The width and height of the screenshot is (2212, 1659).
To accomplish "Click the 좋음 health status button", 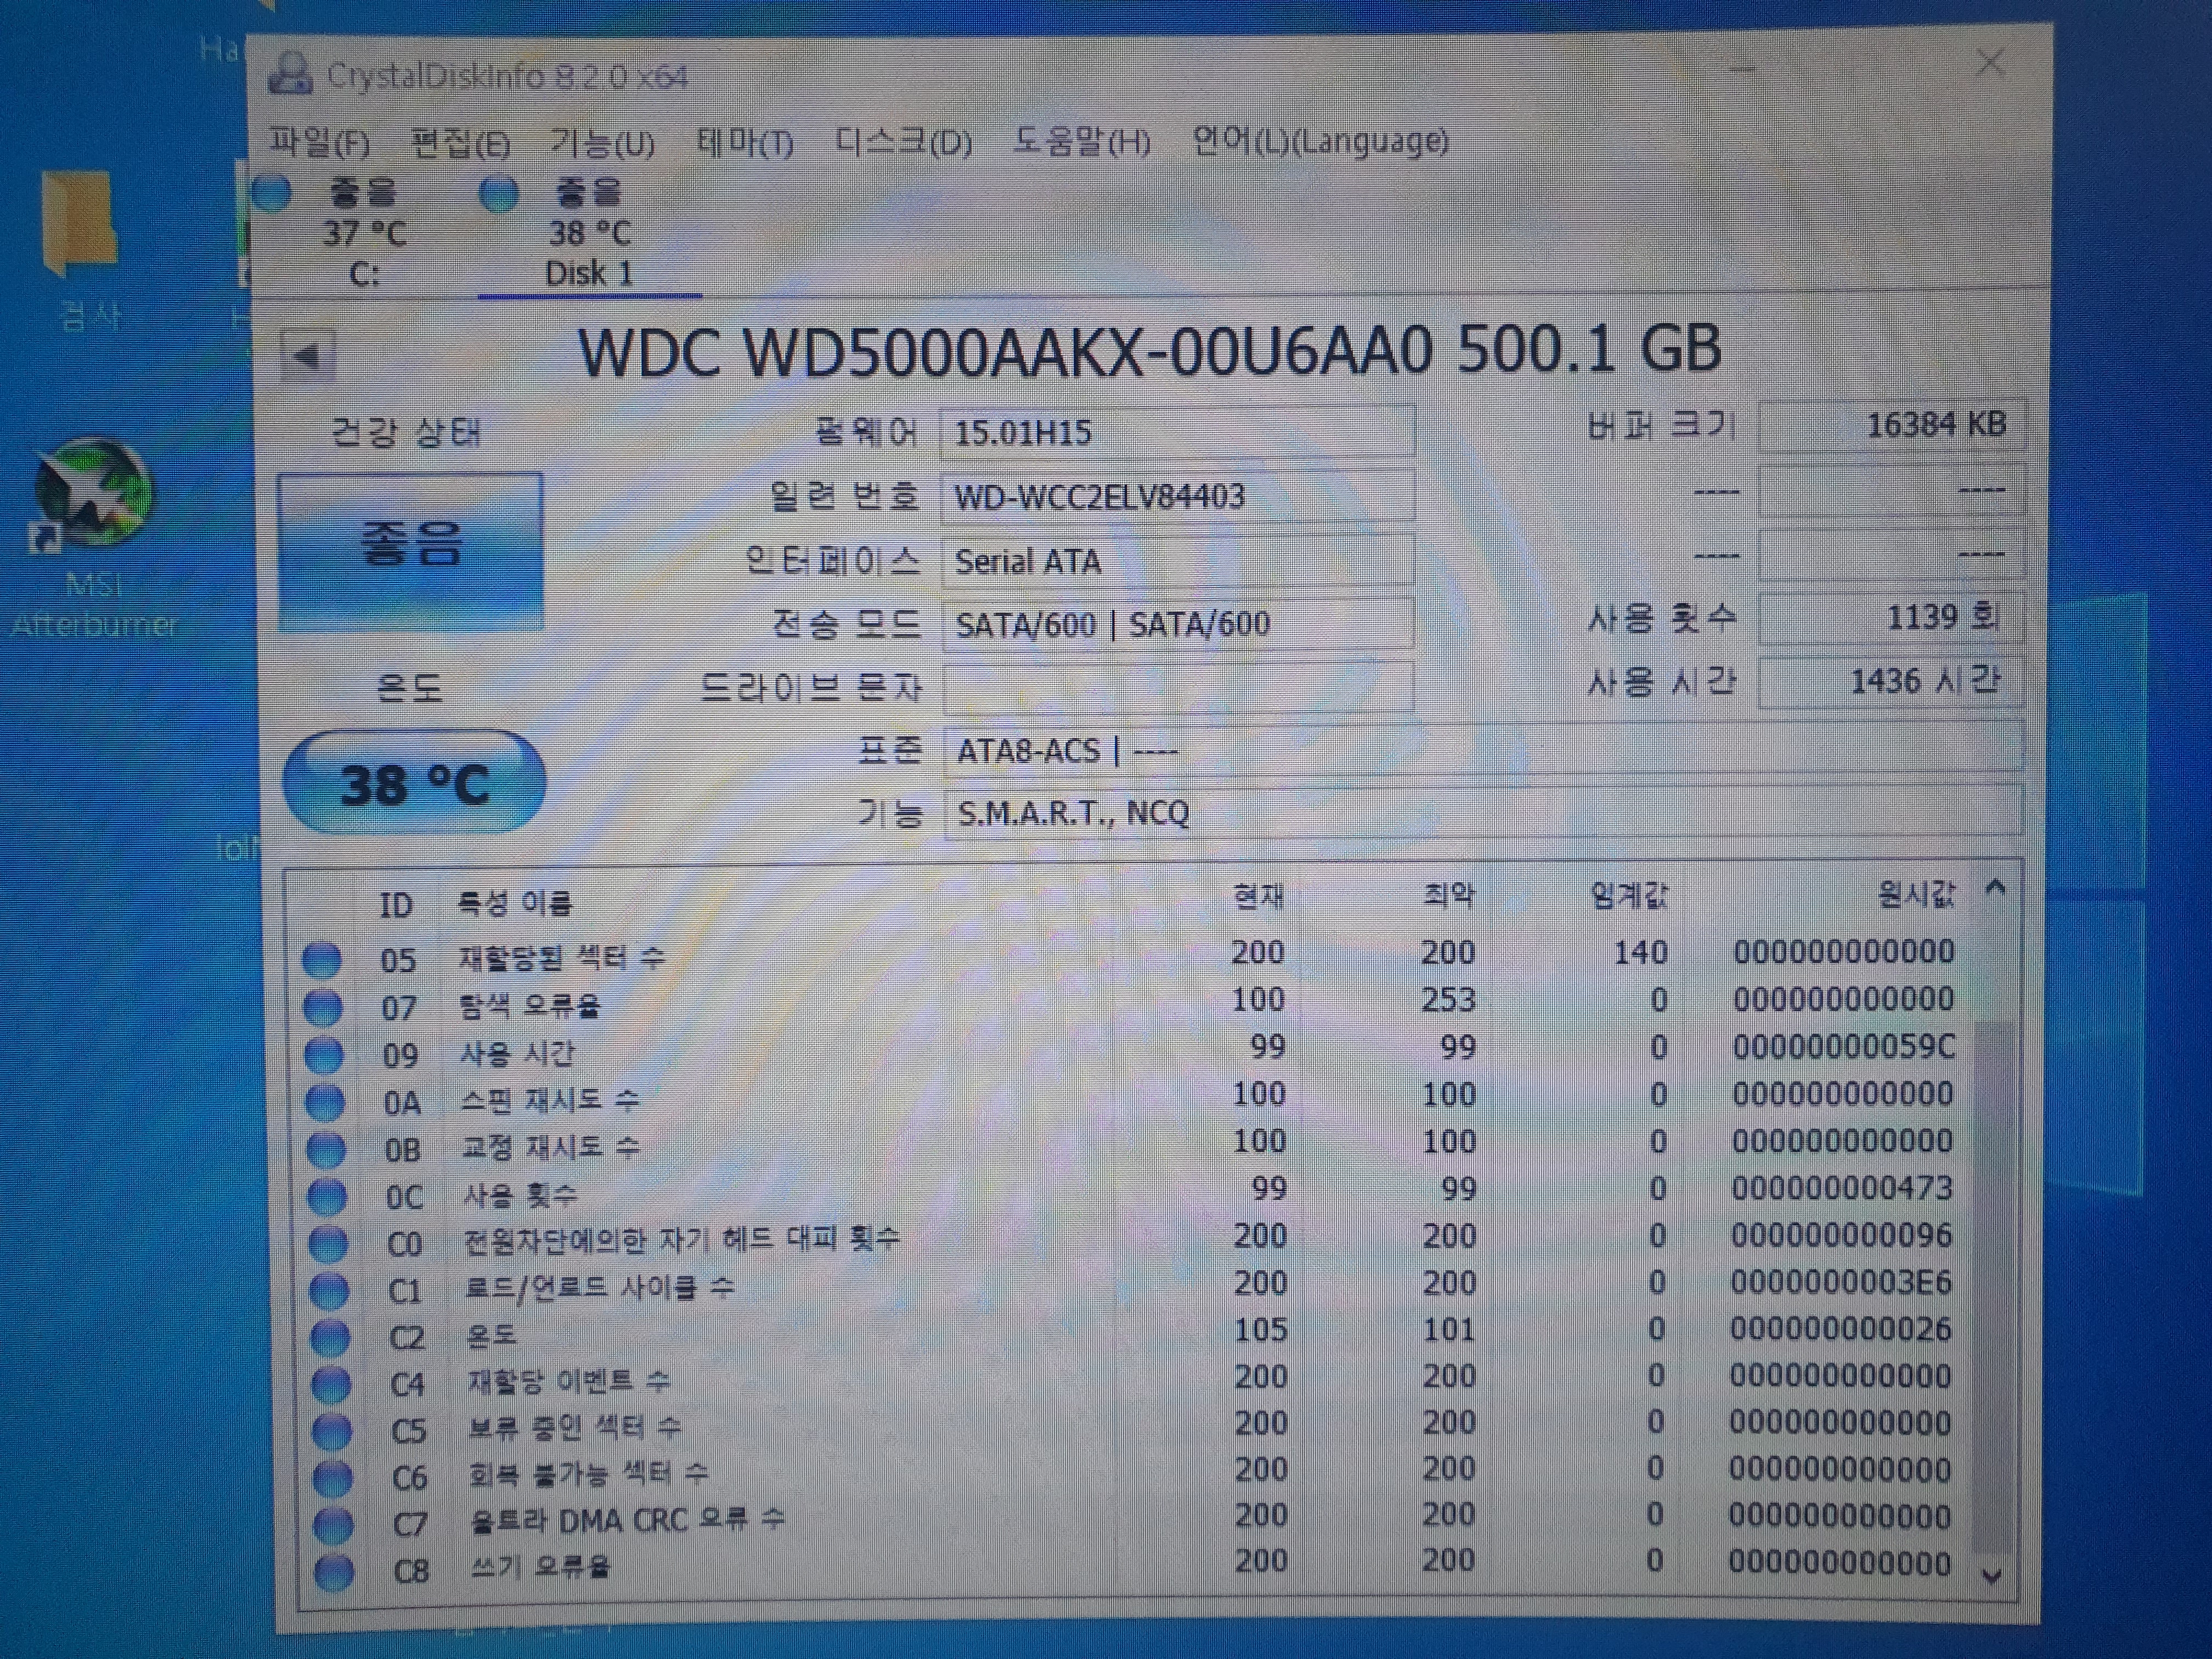I will click(x=411, y=551).
